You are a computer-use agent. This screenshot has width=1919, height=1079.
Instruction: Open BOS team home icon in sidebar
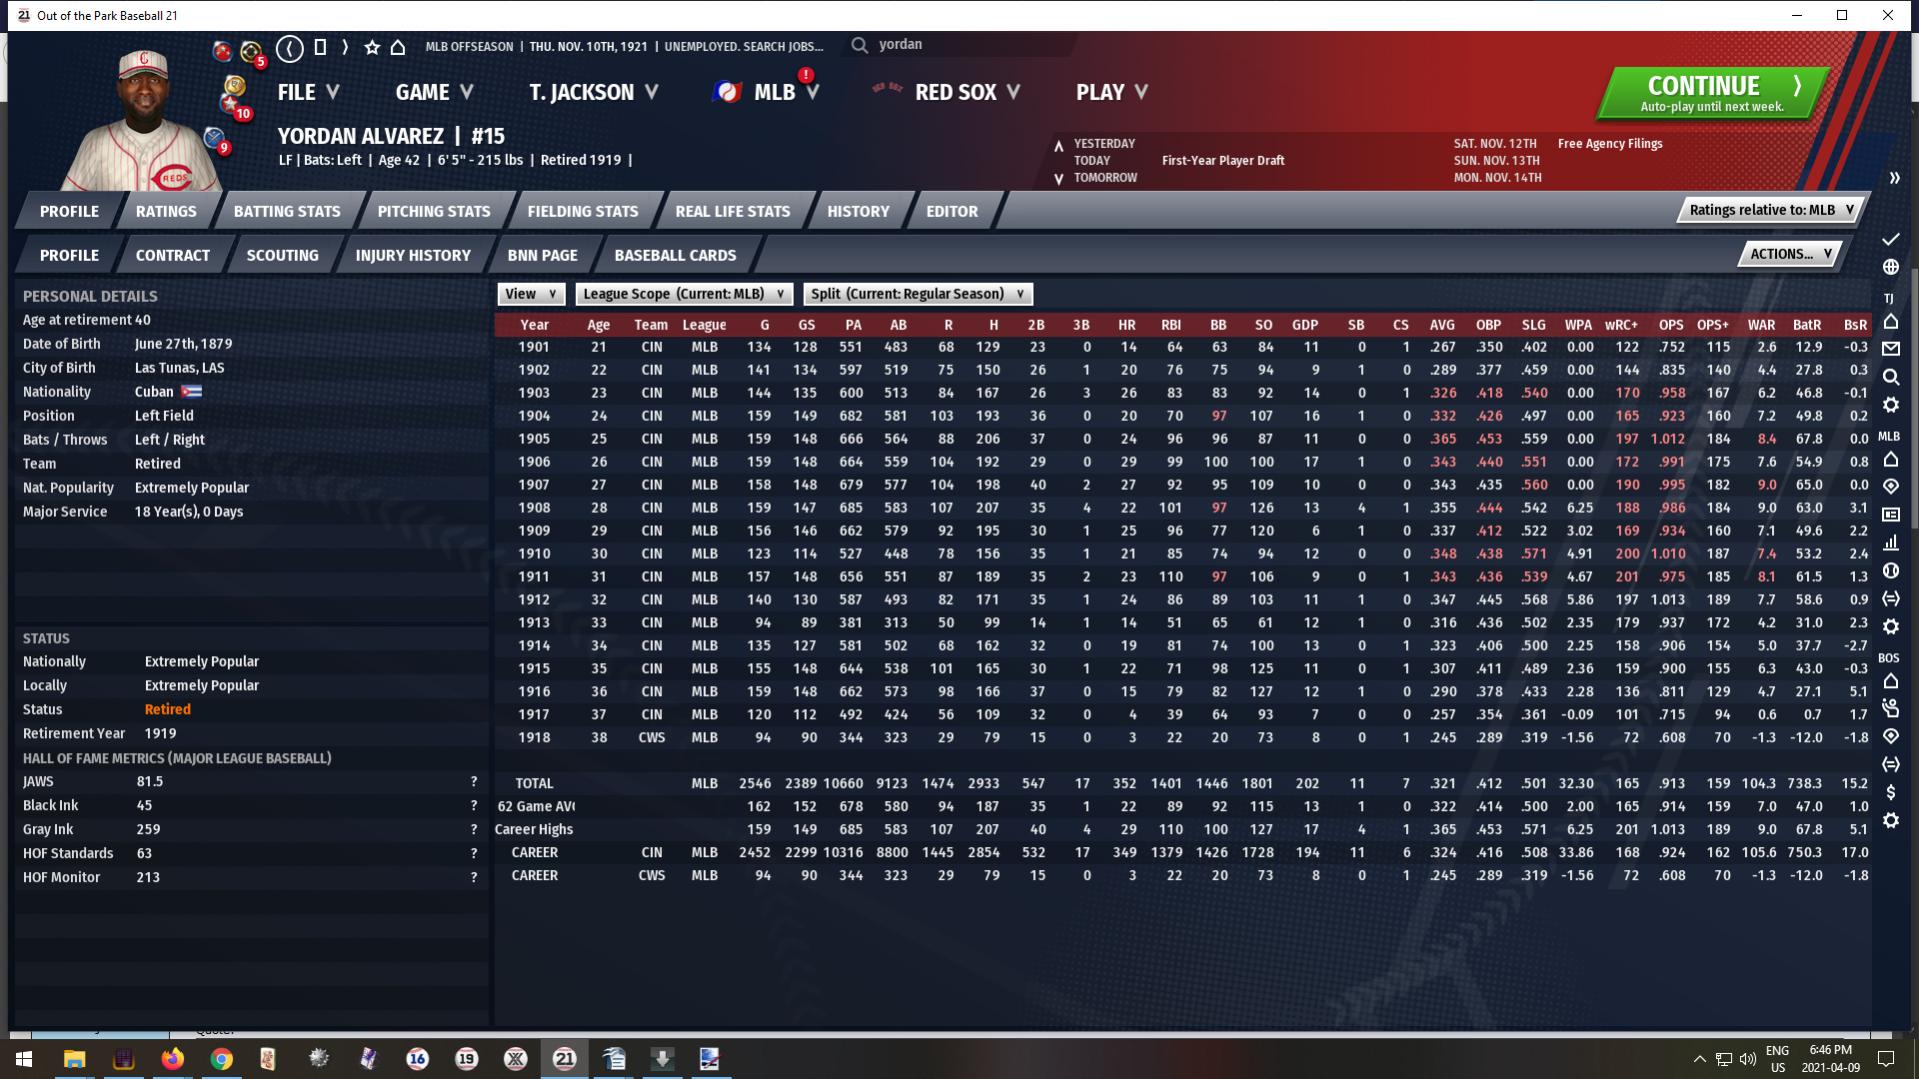pos(1890,681)
